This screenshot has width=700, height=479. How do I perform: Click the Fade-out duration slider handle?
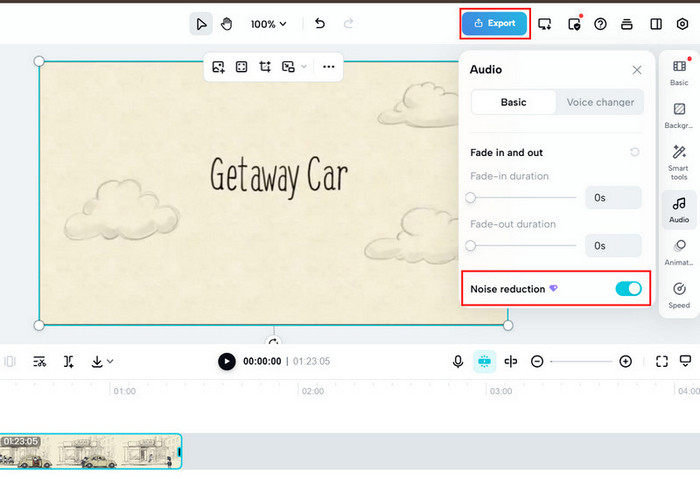coord(471,246)
